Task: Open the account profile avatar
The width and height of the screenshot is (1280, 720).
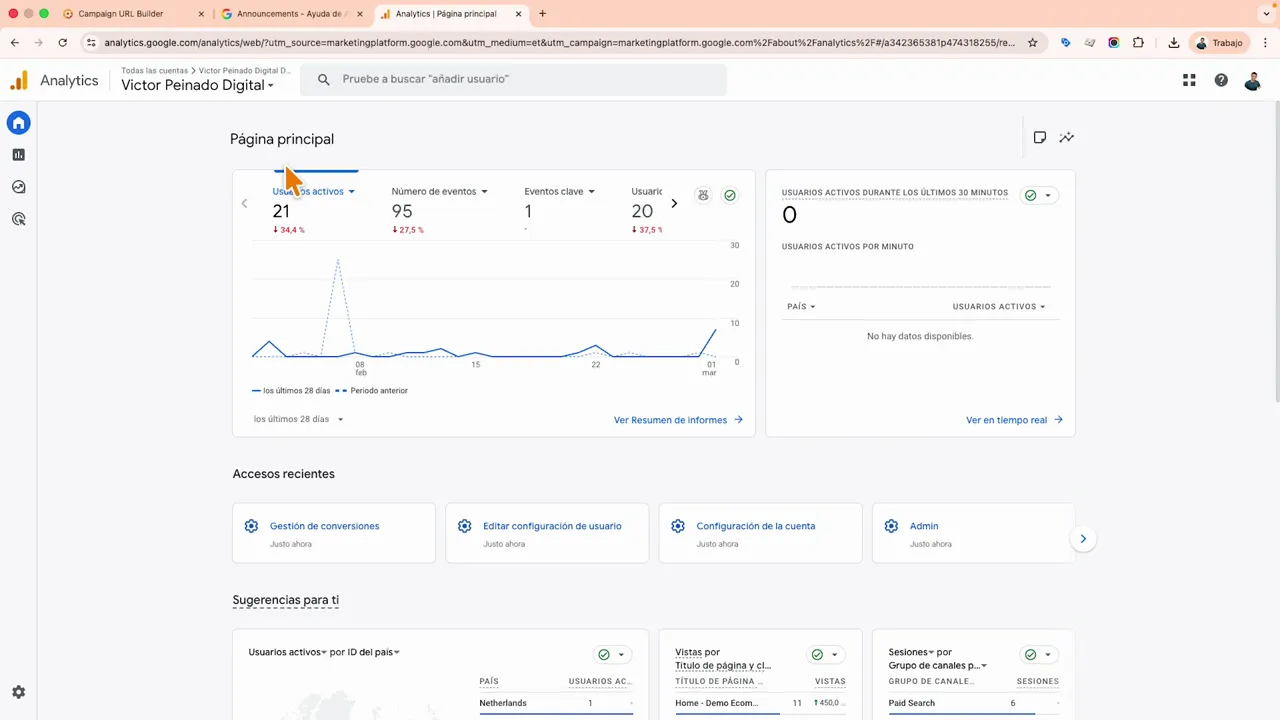Action: point(1252,80)
